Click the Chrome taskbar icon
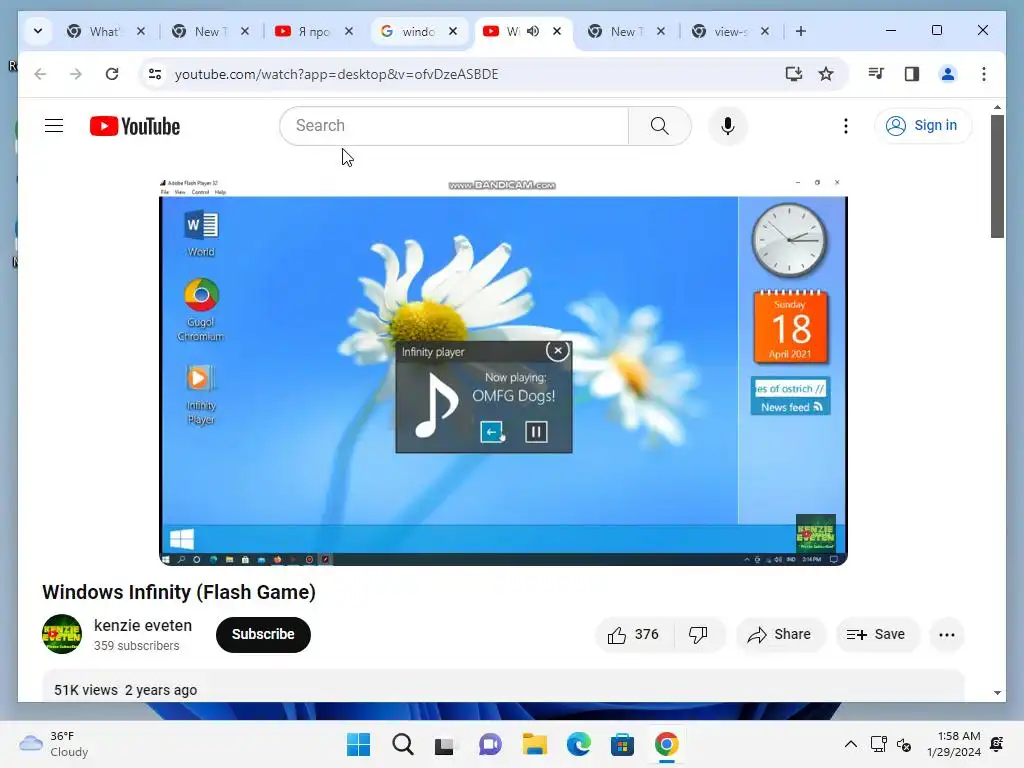The image size is (1024, 768). [667, 744]
